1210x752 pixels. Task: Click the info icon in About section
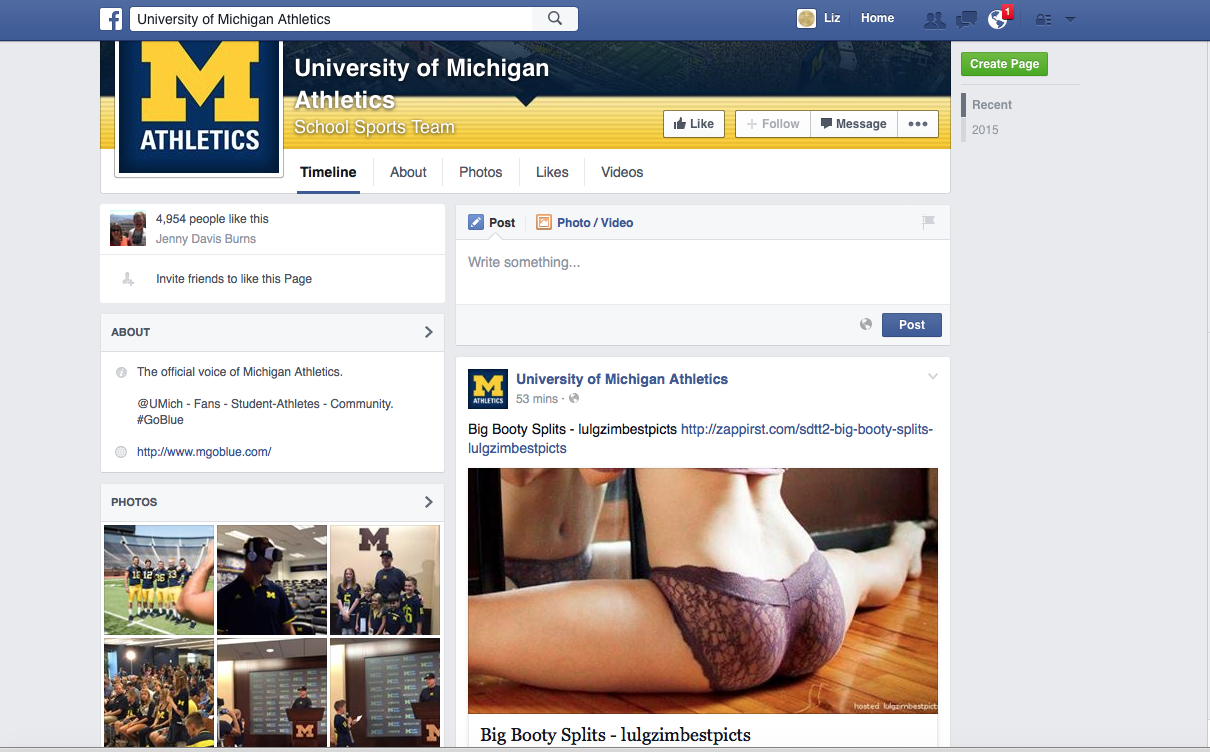click(x=121, y=372)
